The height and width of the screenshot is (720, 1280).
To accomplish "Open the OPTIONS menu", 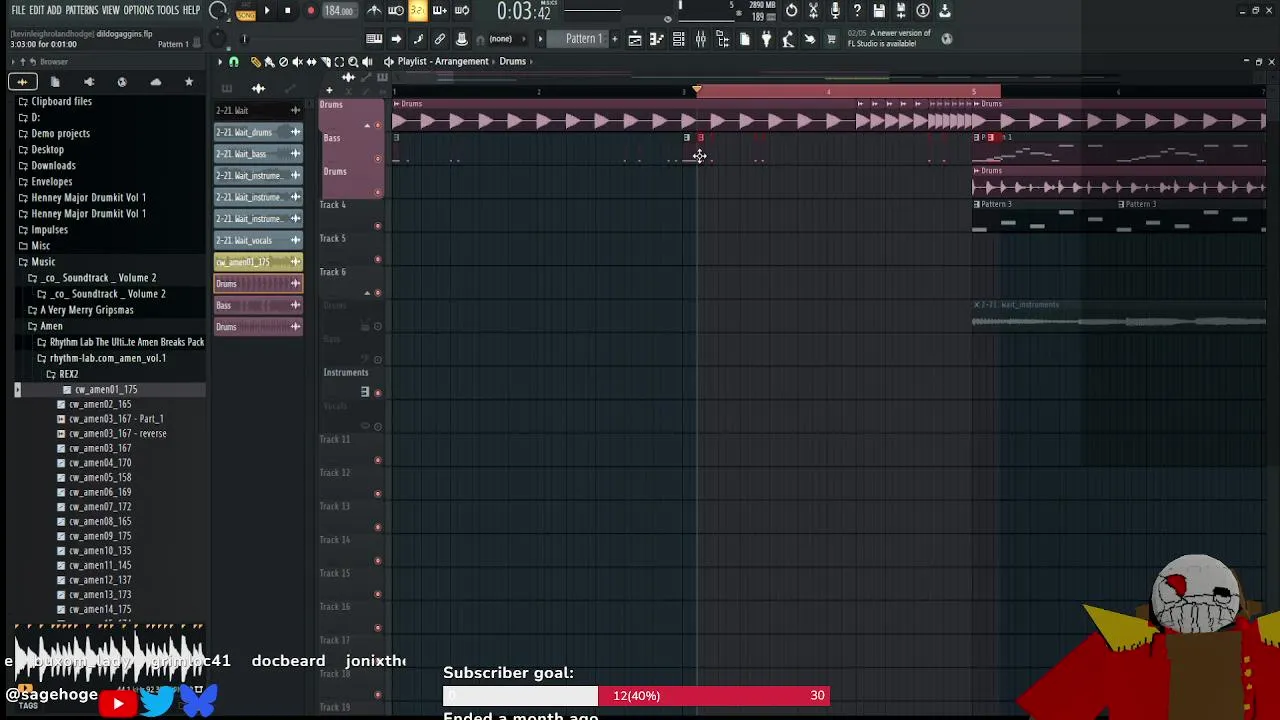I will pos(138,11).
